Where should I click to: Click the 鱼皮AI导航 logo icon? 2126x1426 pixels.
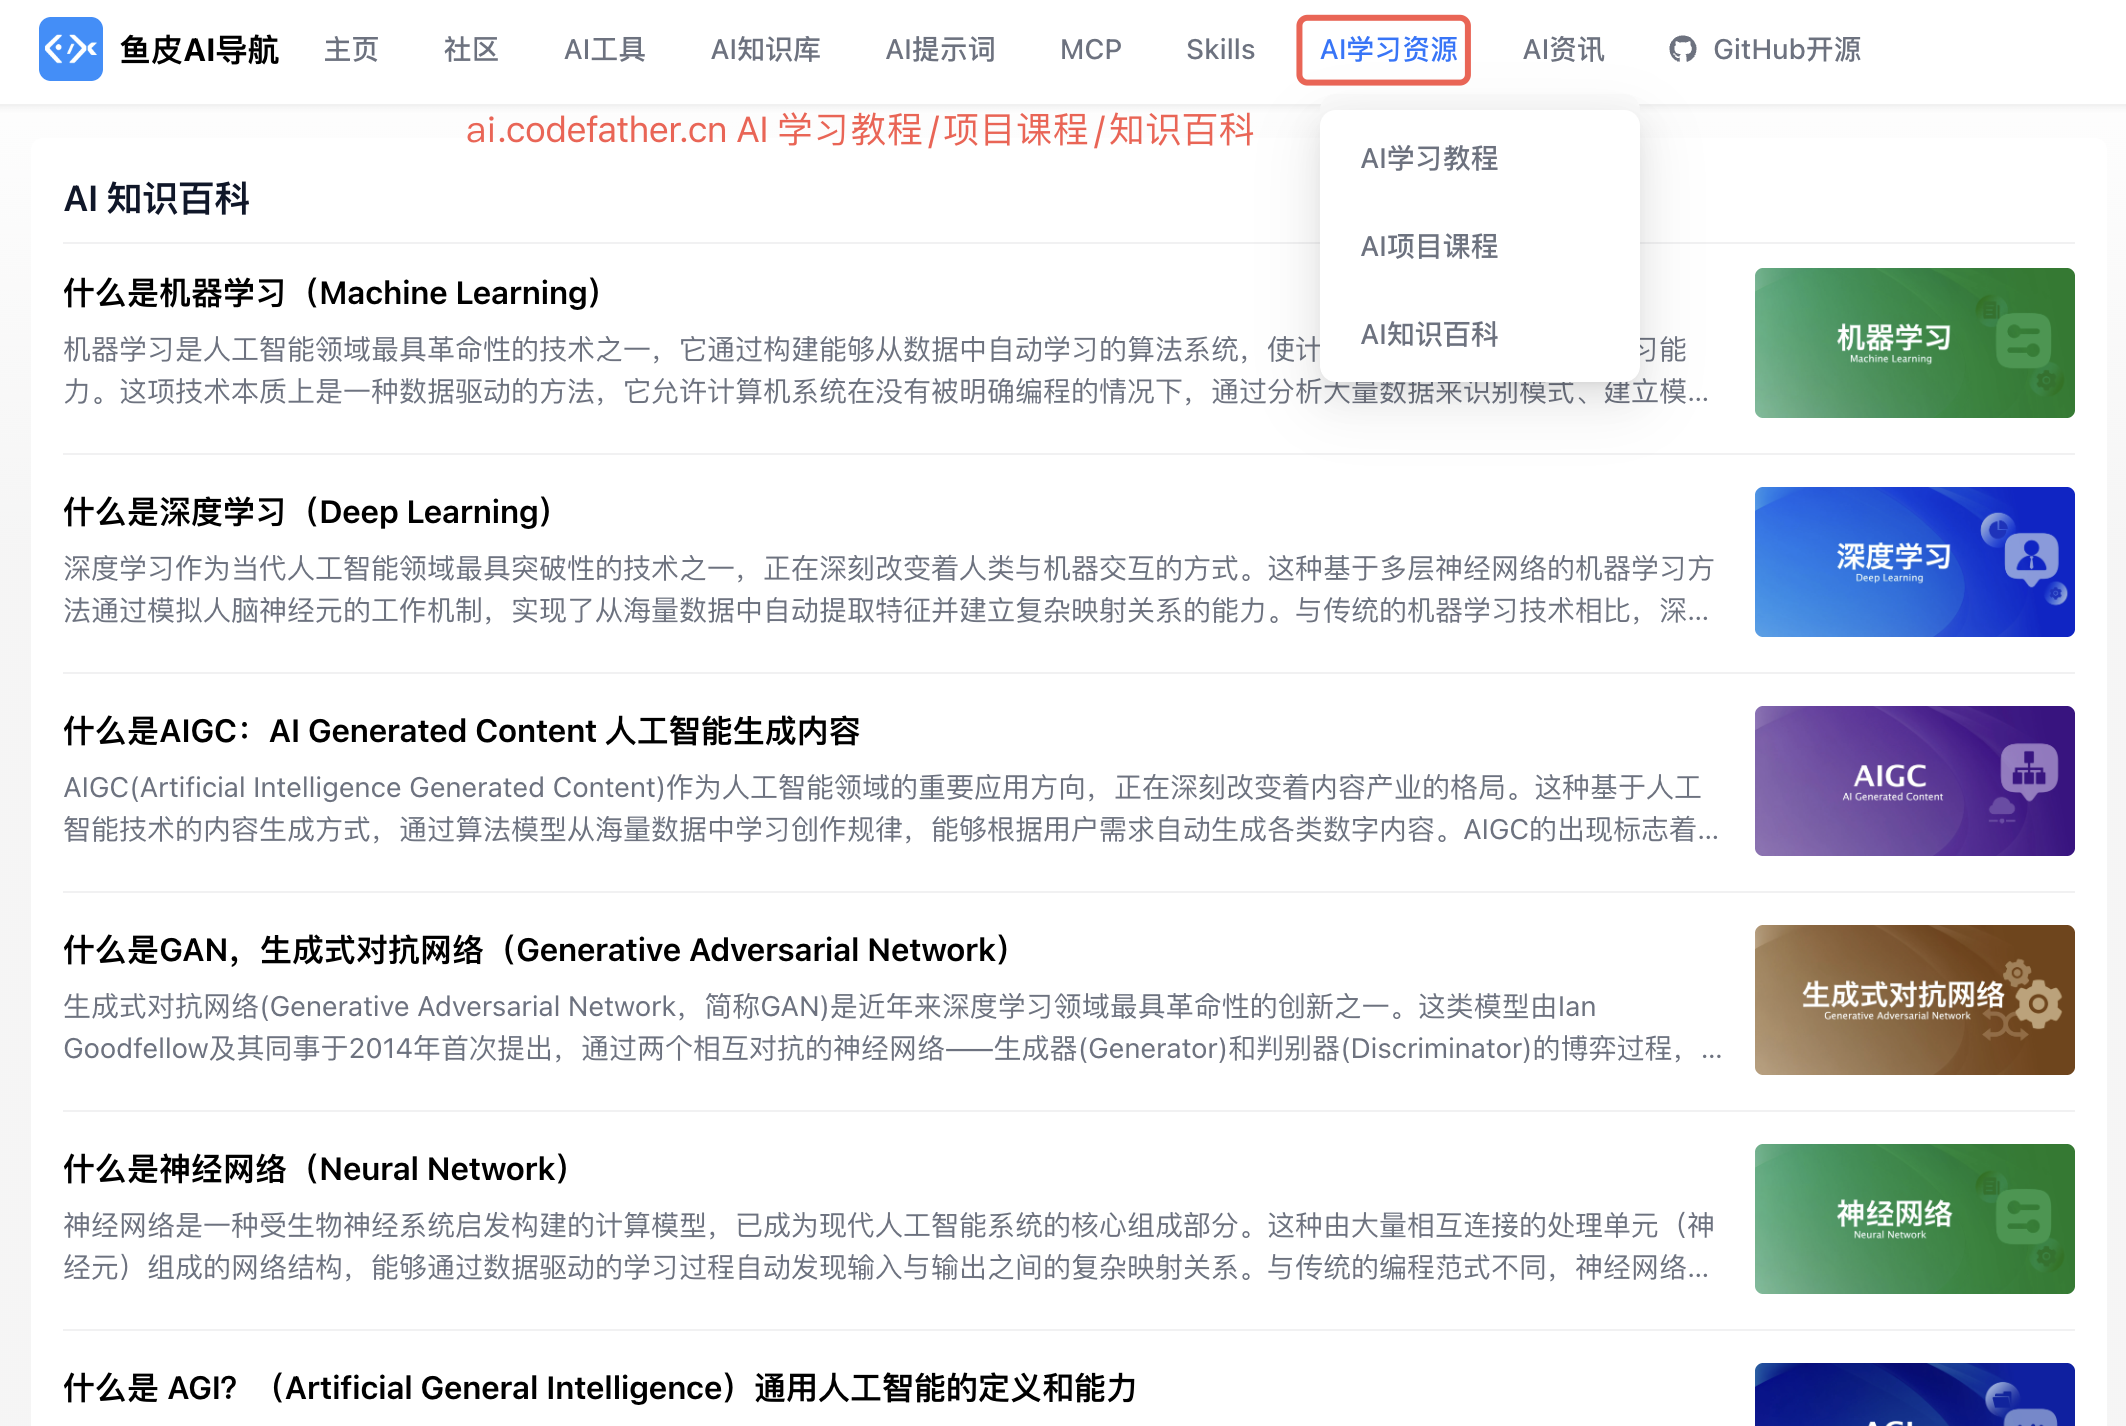(70, 49)
